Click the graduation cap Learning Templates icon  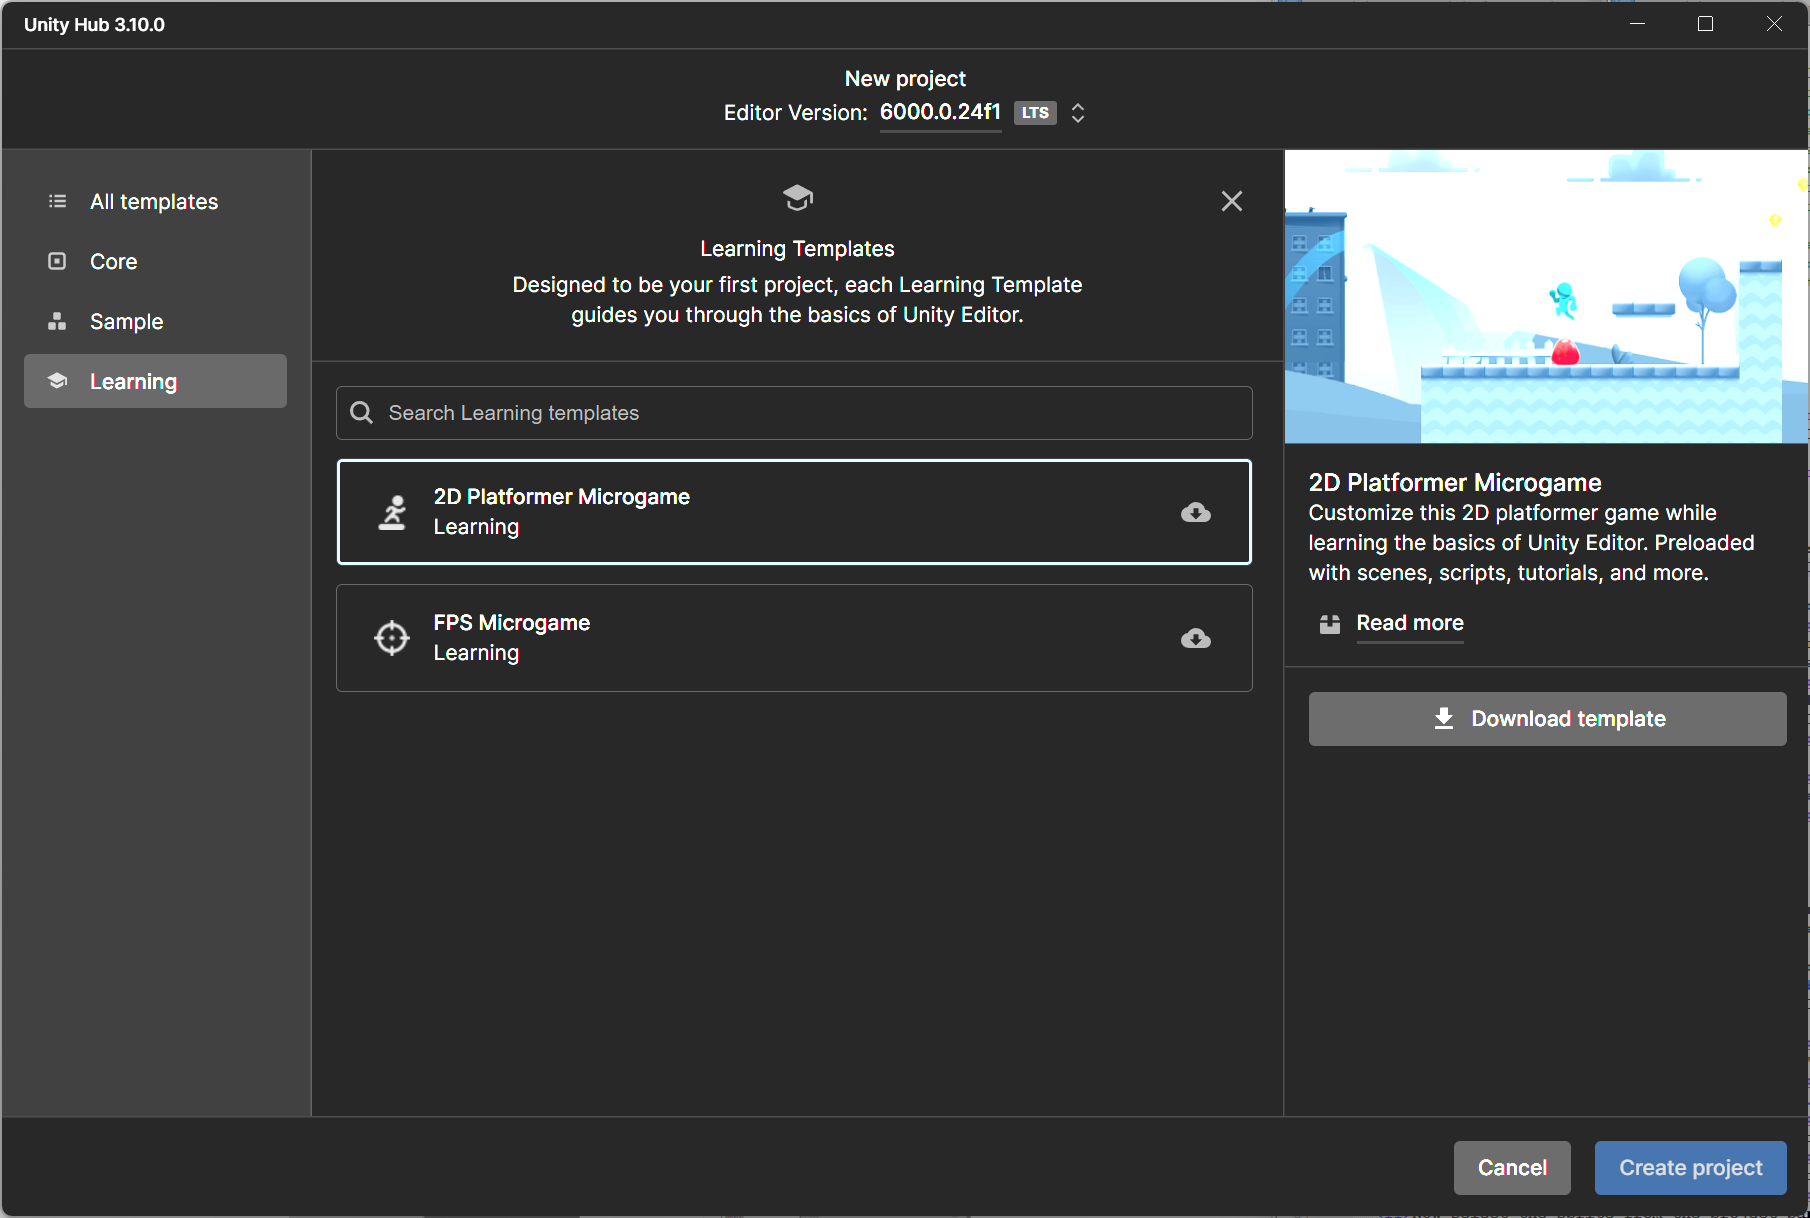click(797, 197)
